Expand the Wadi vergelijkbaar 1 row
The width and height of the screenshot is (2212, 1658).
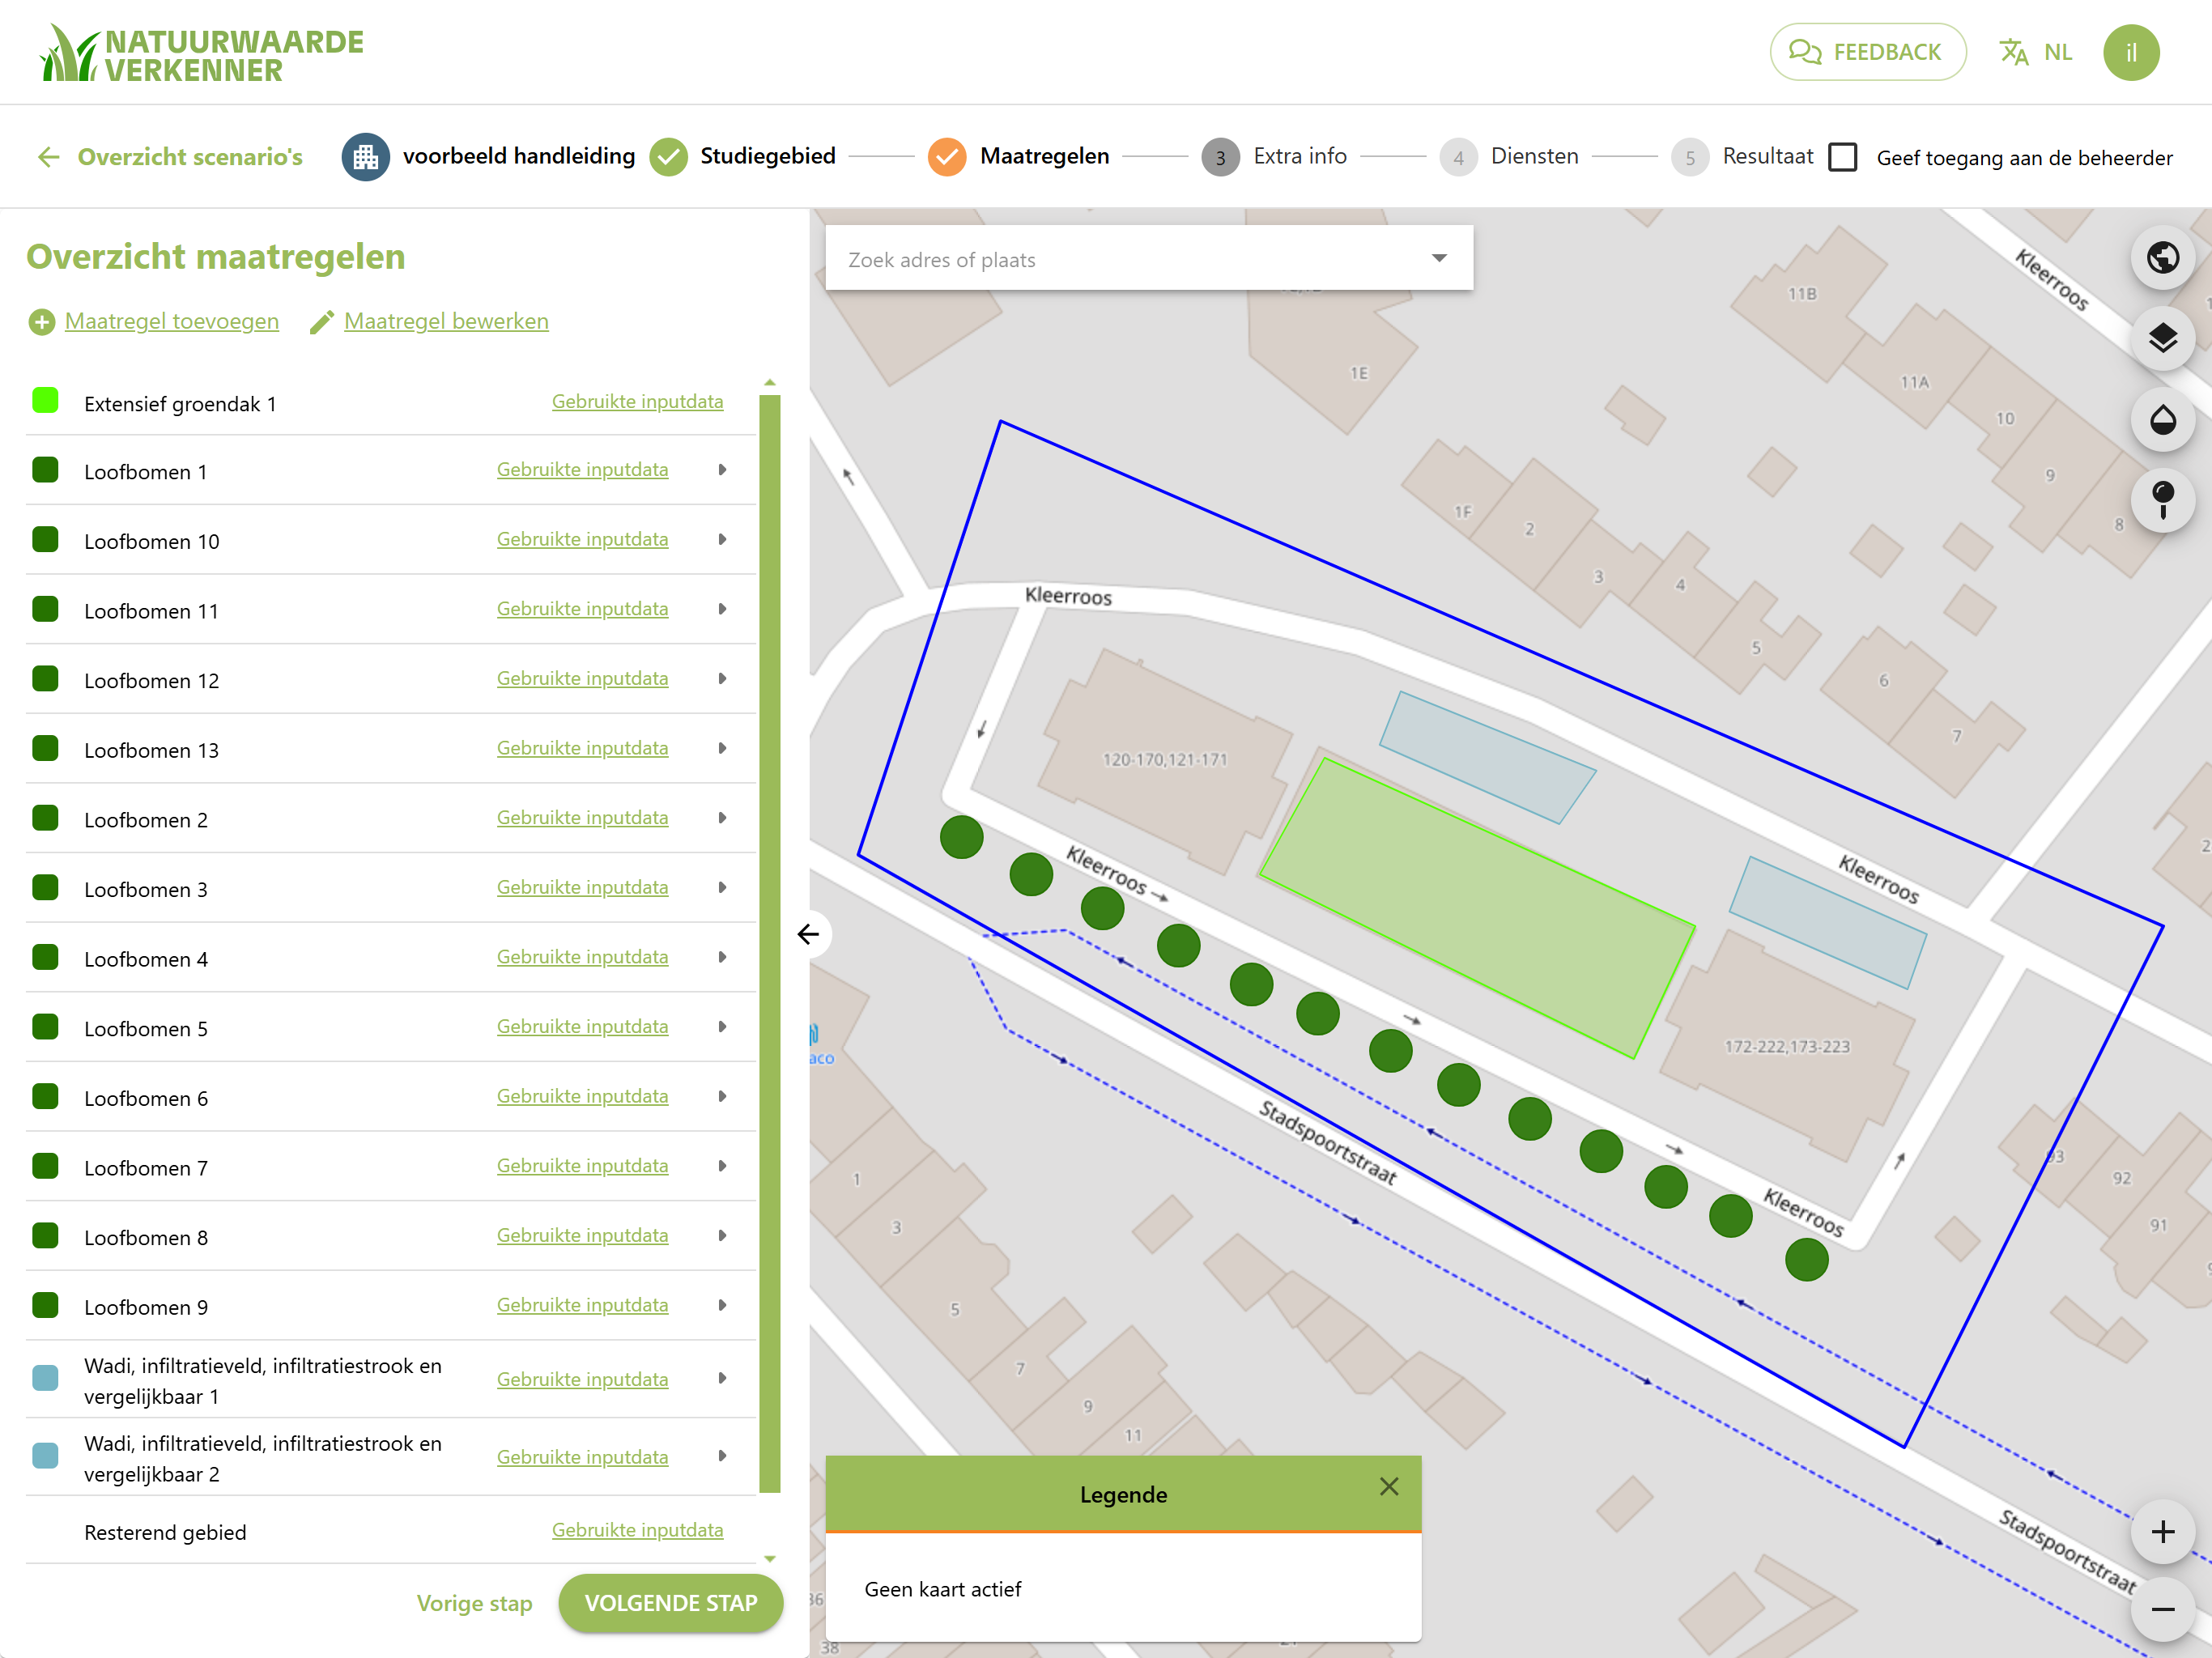(722, 1378)
